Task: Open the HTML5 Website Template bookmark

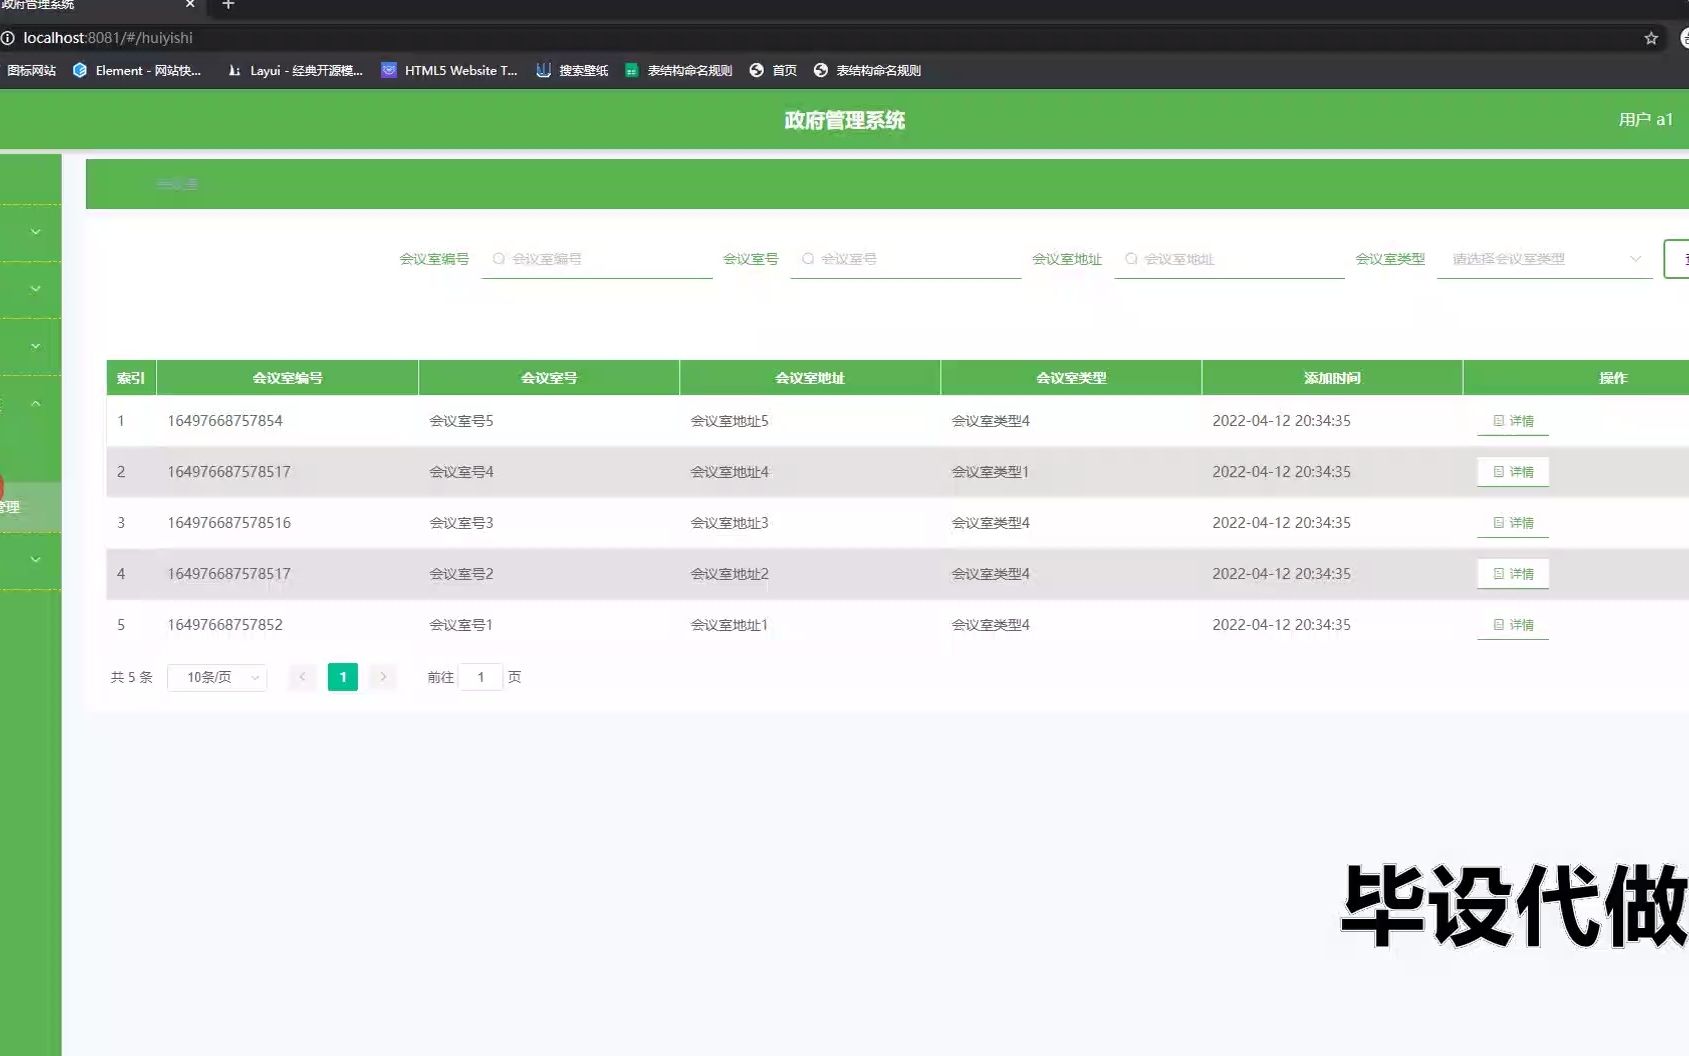Action: click(x=449, y=70)
